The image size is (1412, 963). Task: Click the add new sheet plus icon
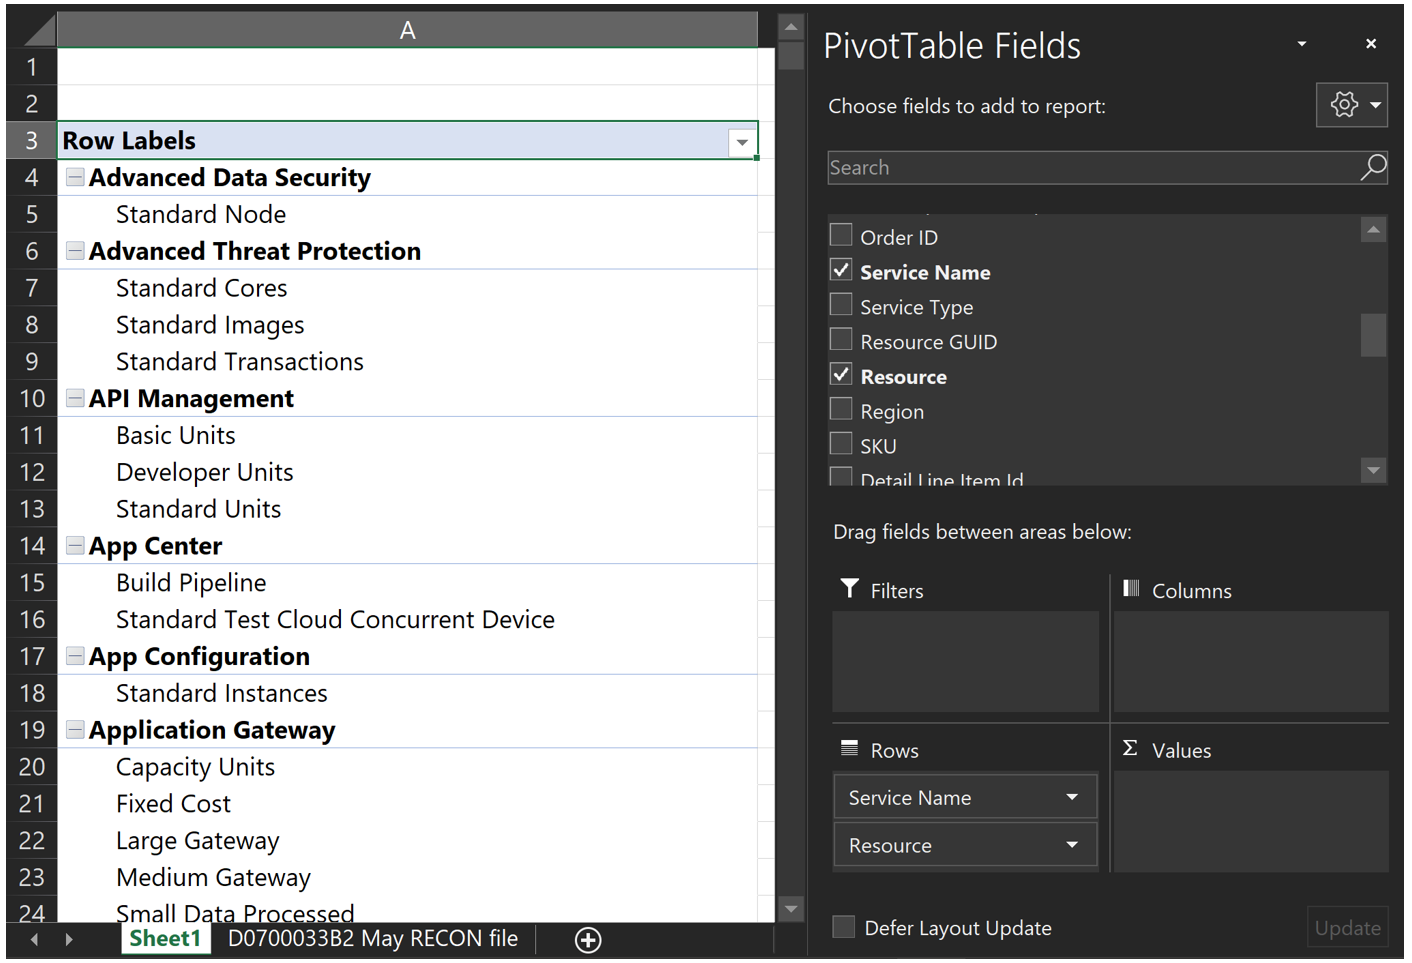point(588,940)
